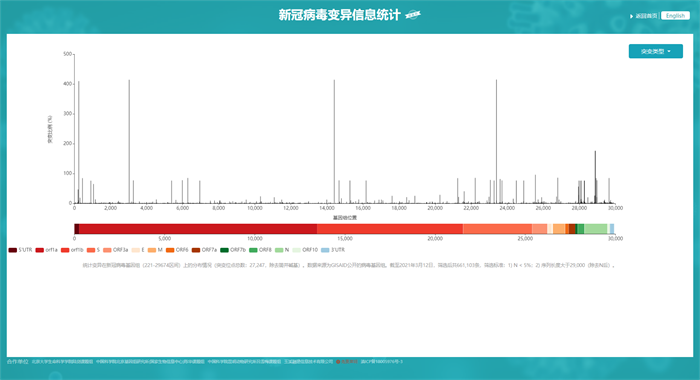Open the first partner institution link in footer

[x=62, y=362]
